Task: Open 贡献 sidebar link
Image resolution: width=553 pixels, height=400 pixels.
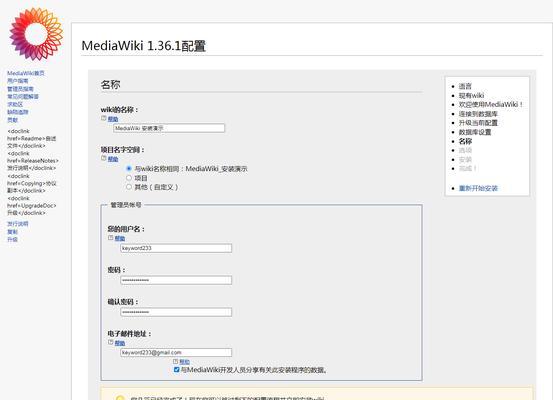Action: [12, 120]
